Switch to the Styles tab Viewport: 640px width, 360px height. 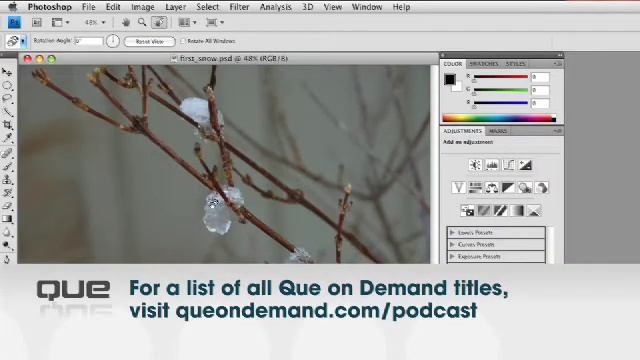[x=515, y=64]
